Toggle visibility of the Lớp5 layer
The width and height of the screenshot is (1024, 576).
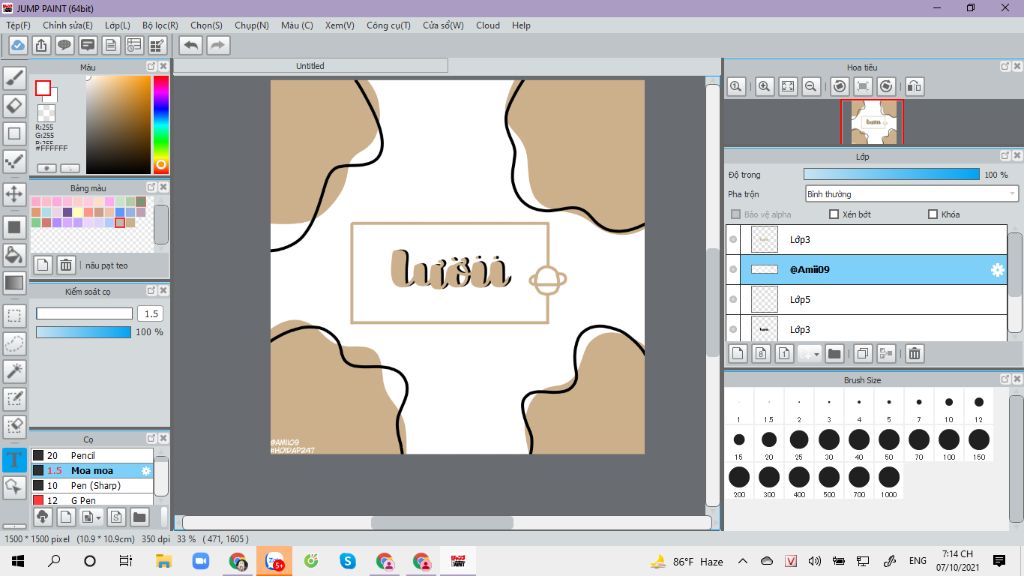tap(733, 300)
